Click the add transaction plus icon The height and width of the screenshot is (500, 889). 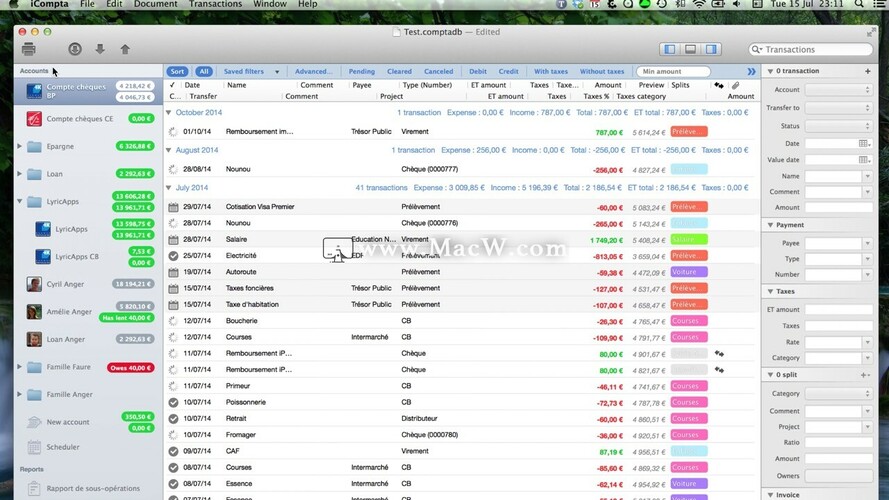click(867, 71)
